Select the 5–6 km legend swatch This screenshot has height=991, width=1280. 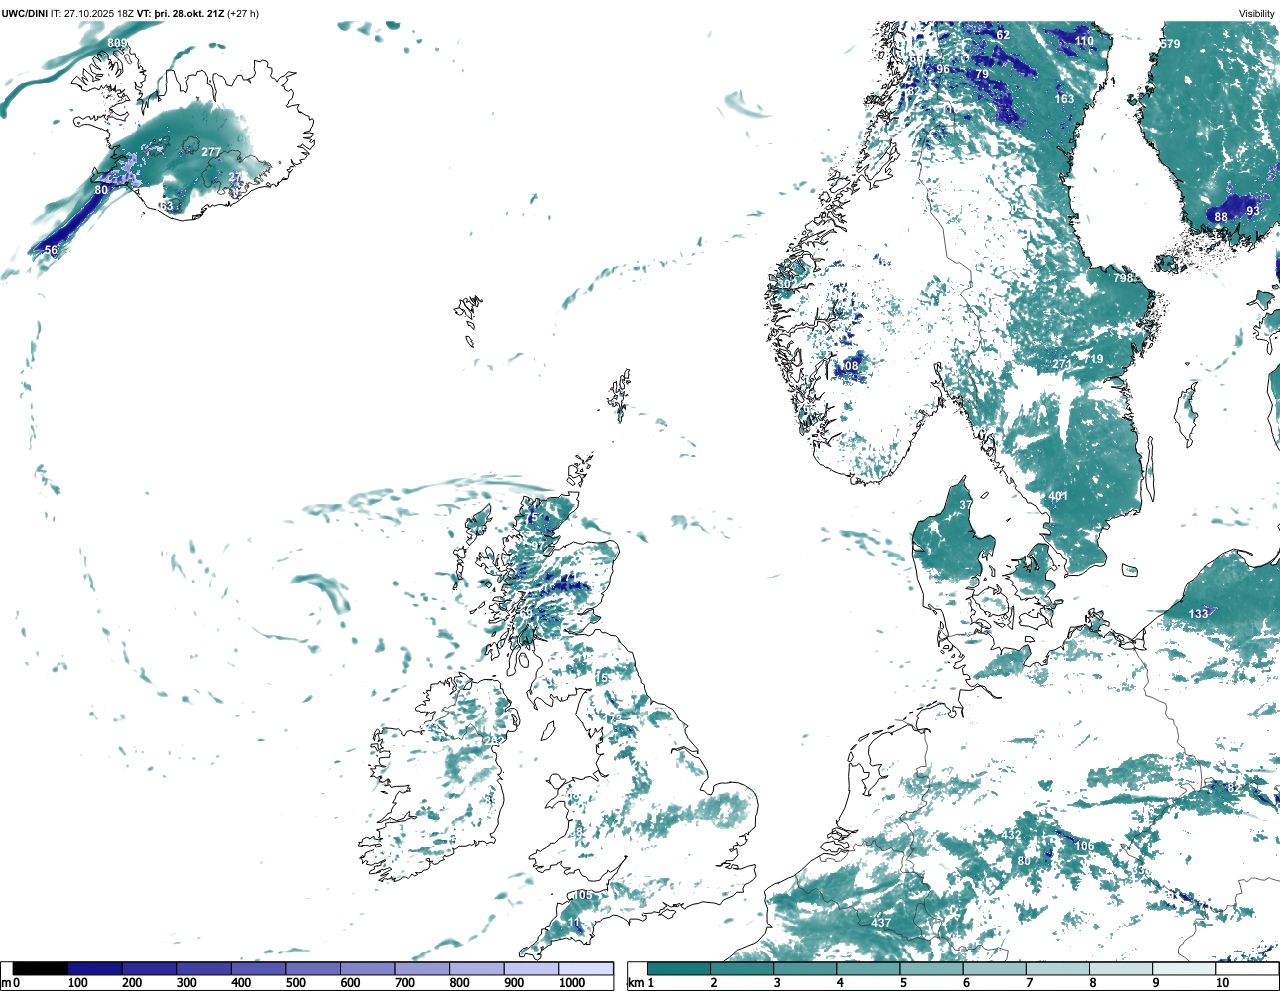[x=932, y=968]
